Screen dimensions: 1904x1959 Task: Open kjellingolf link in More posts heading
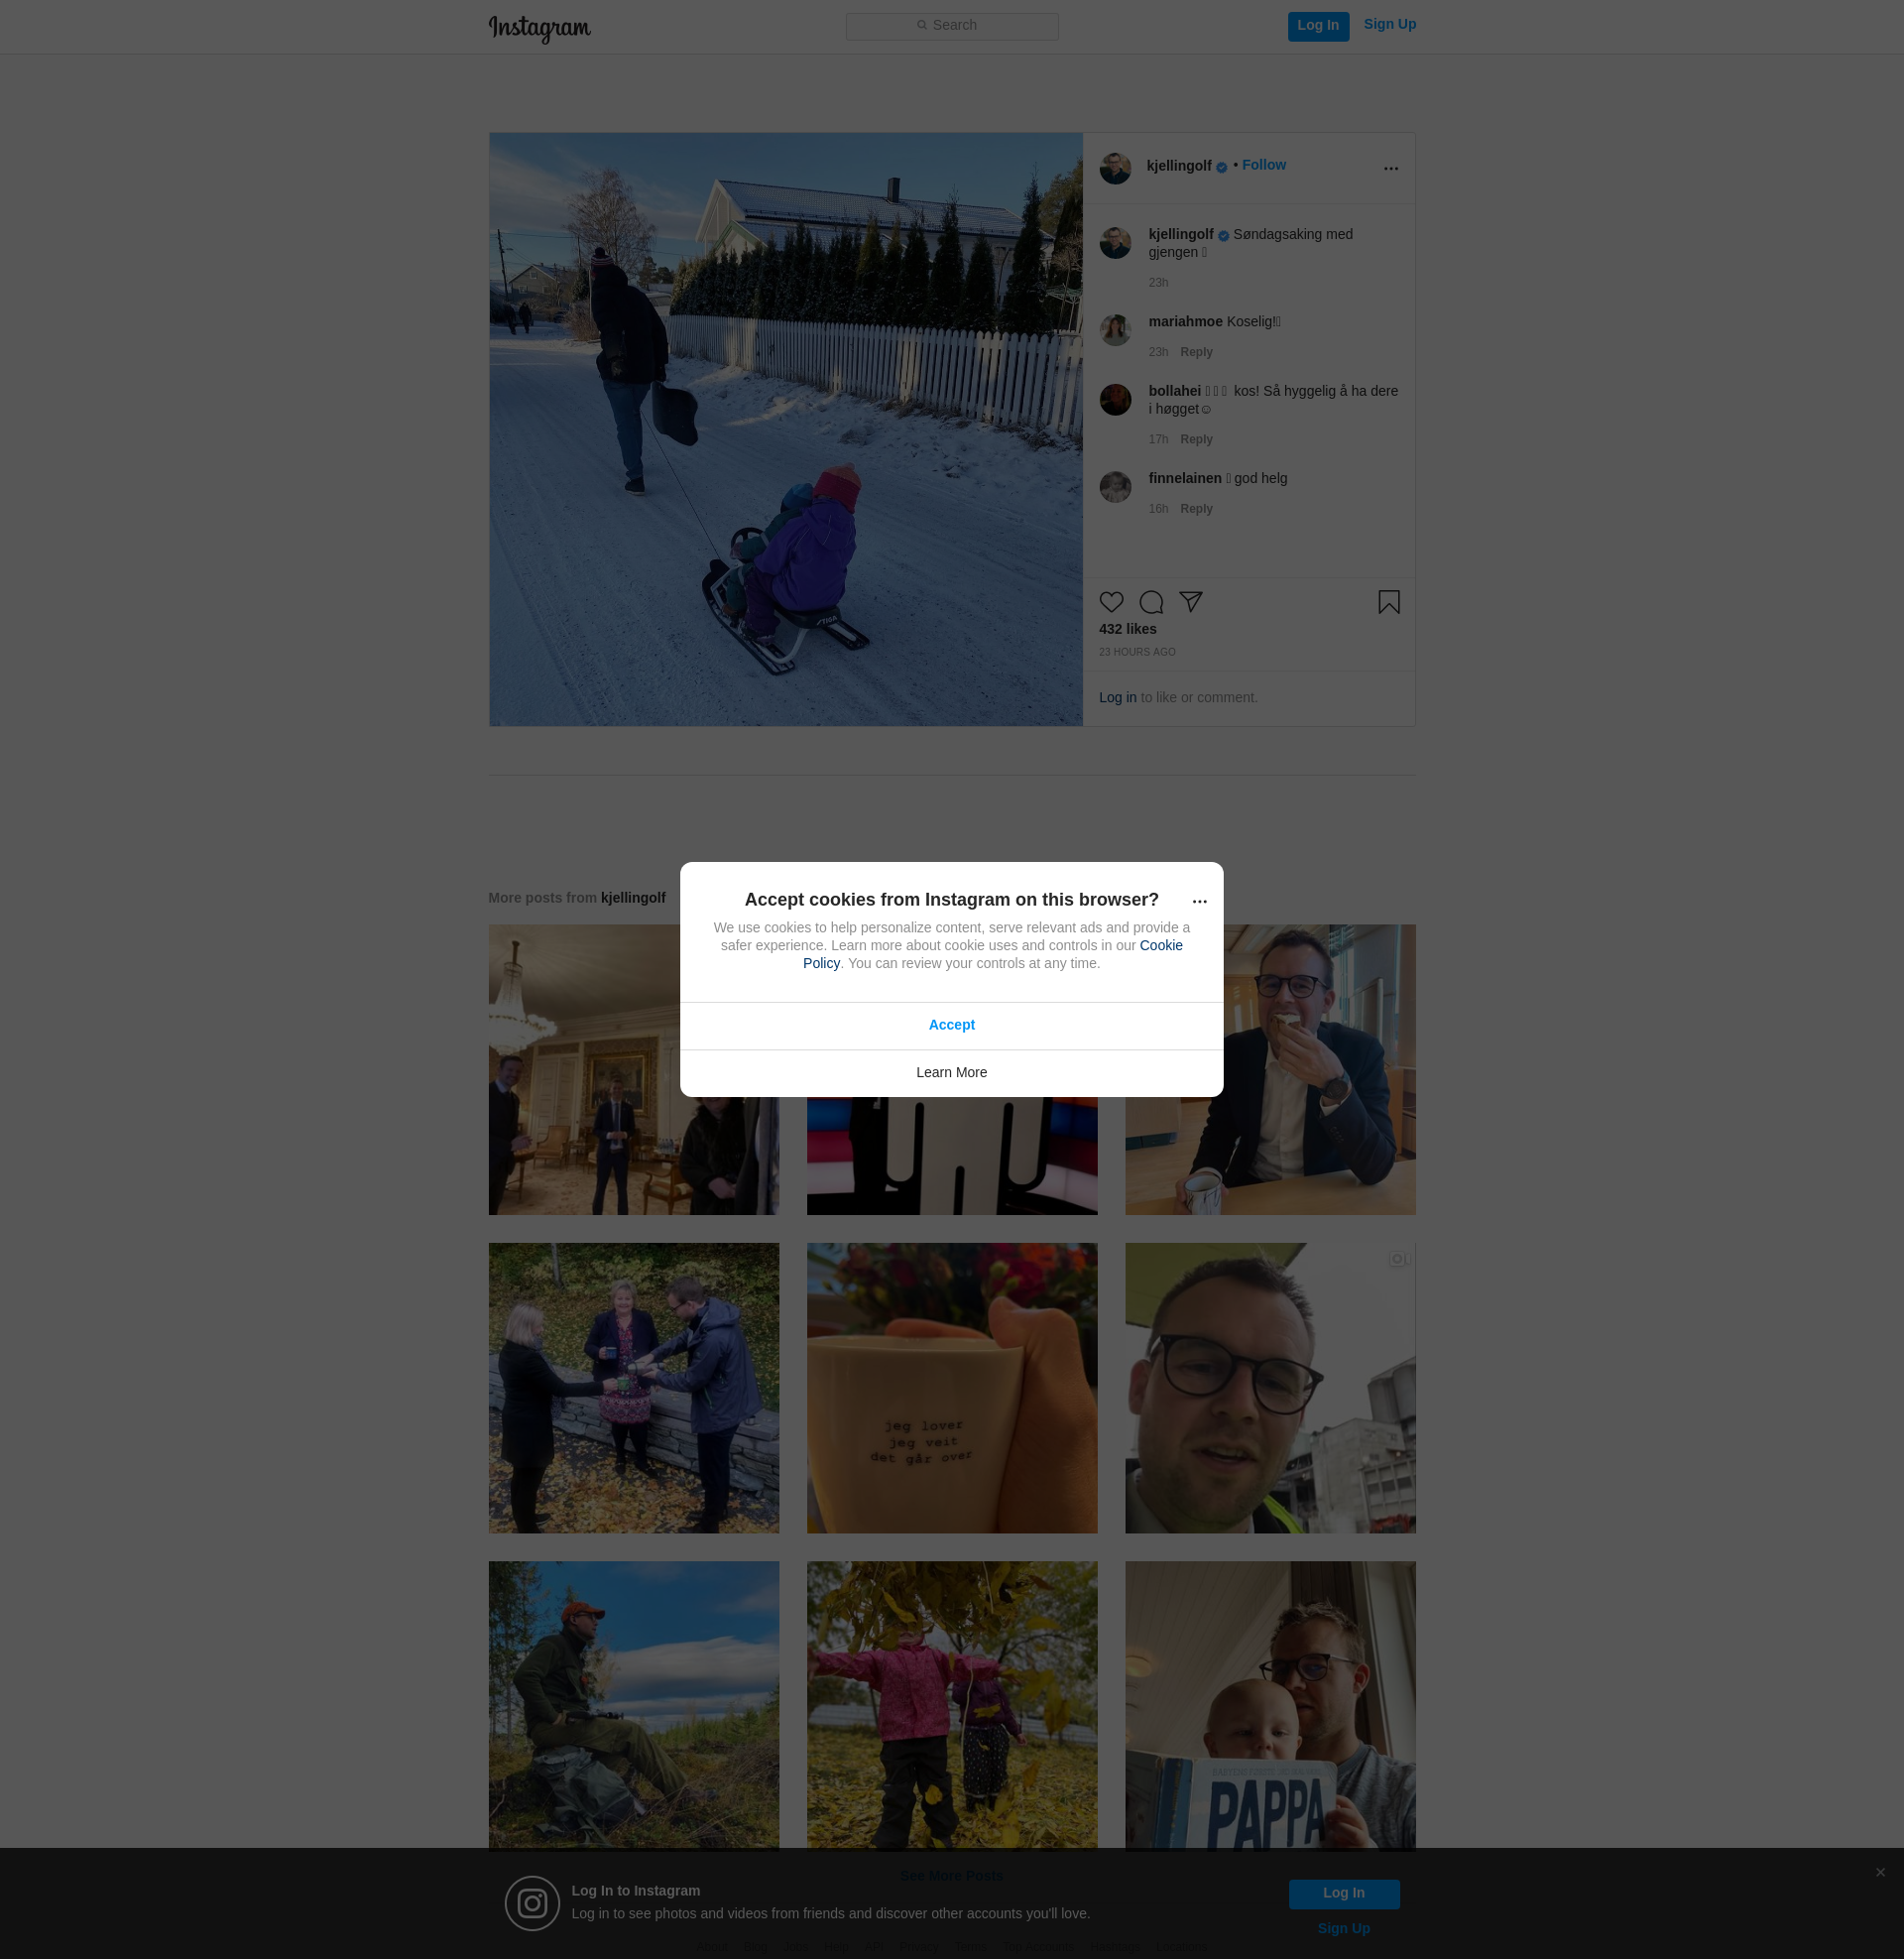pyautogui.click(x=633, y=898)
